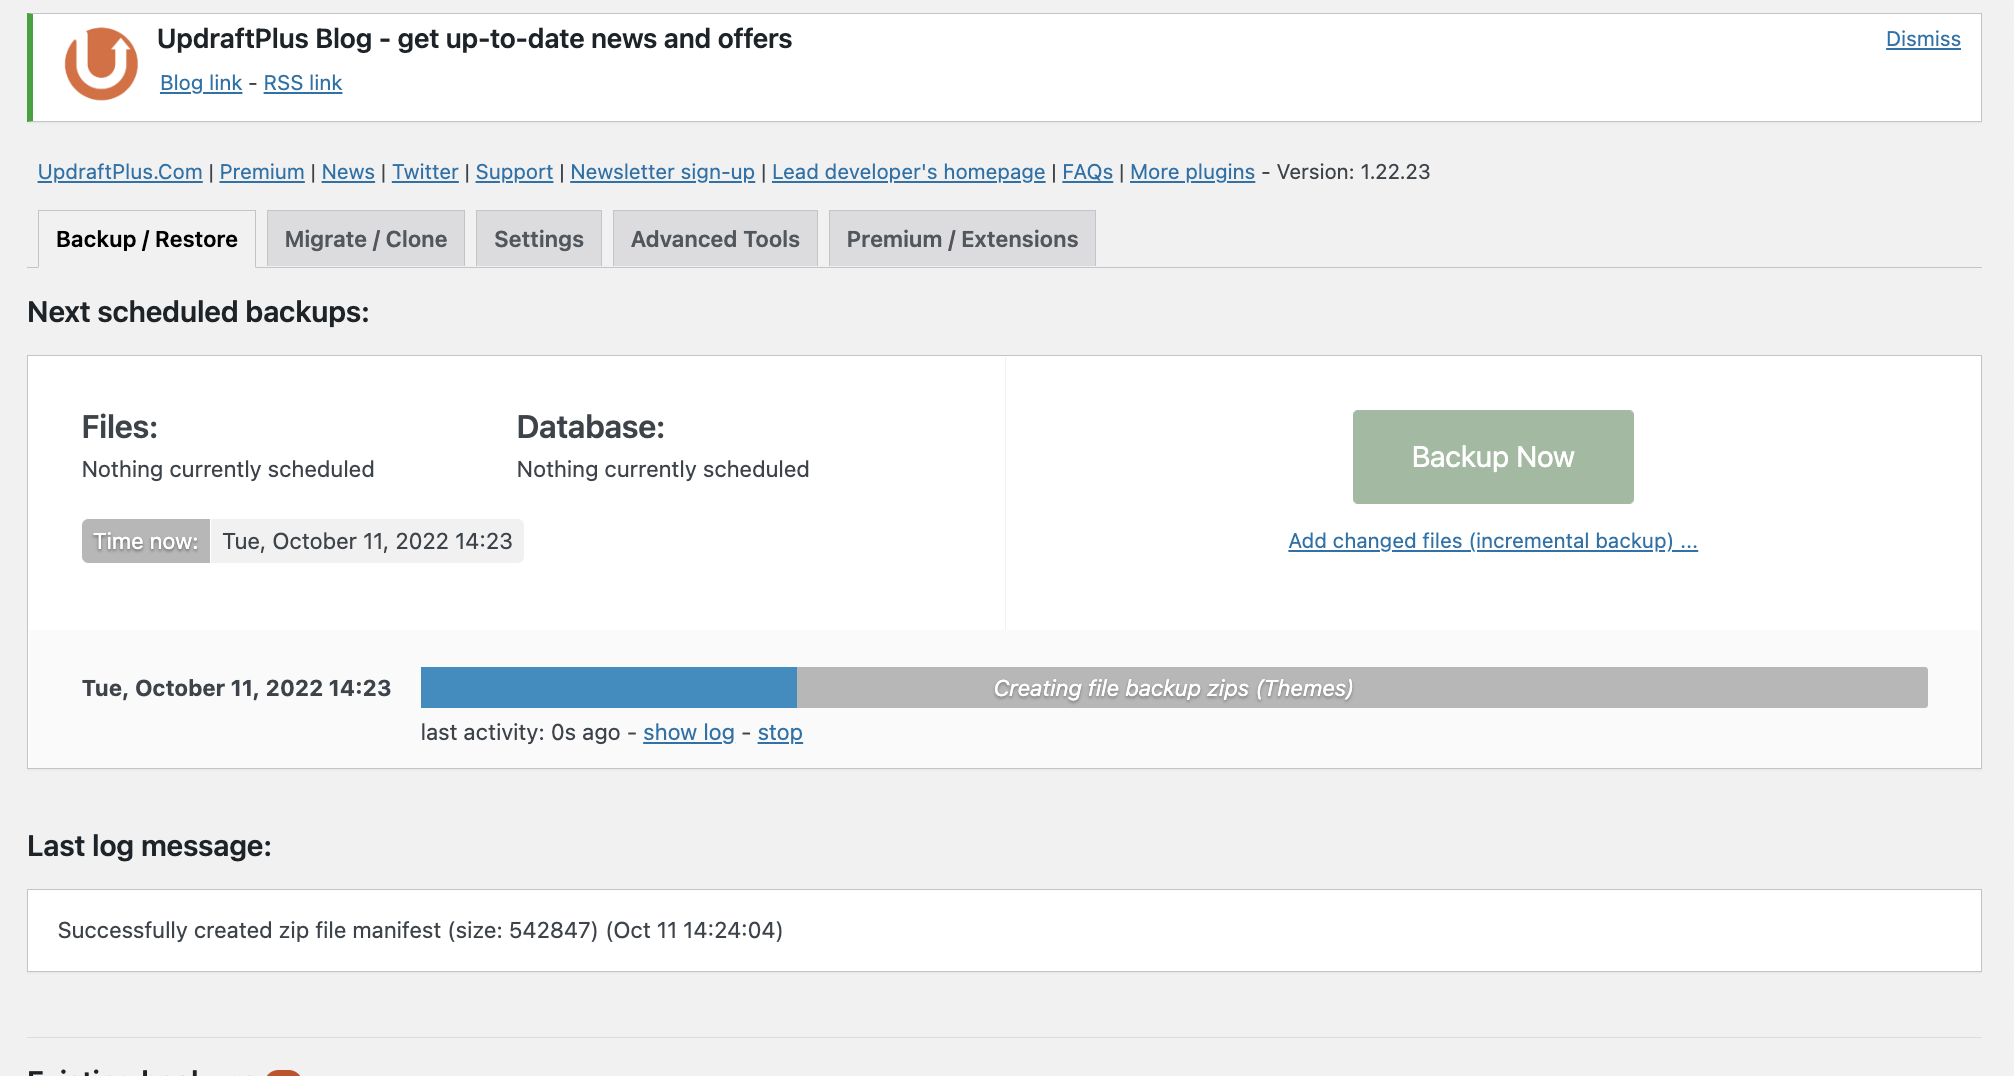Open the UpdraftPlus.Com link
The image size is (2014, 1076).
[x=120, y=172]
